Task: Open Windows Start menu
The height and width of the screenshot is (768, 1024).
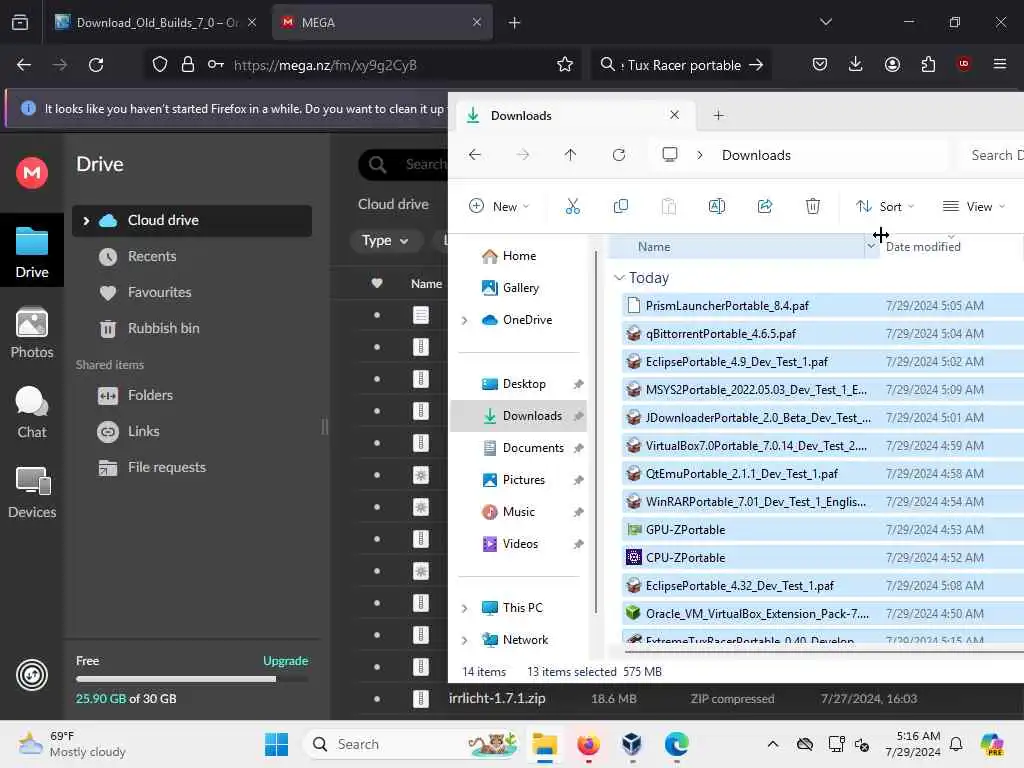Action: coord(276,744)
